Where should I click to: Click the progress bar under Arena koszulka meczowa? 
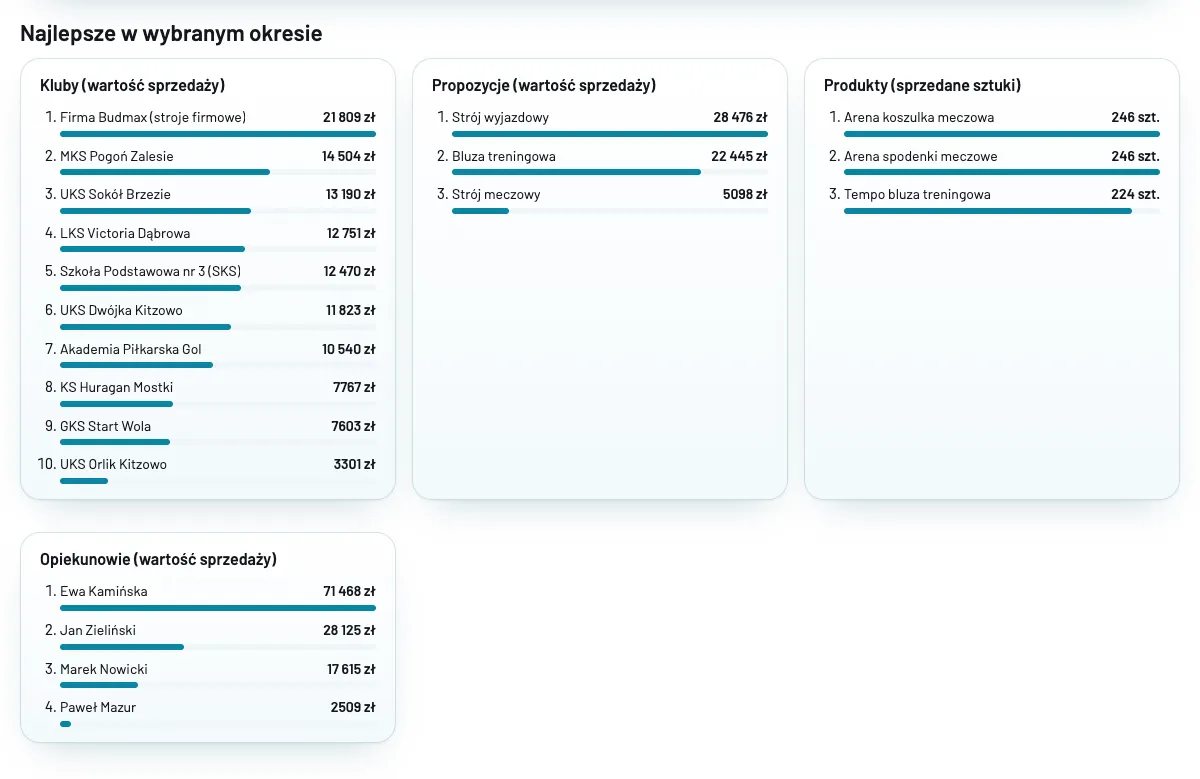tap(1002, 134)
